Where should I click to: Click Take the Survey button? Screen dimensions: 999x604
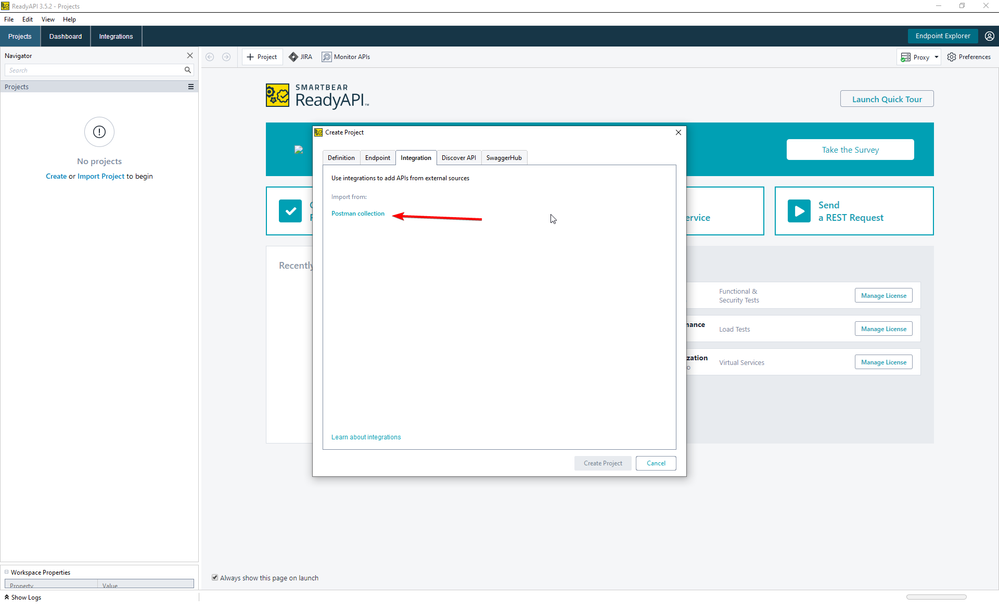[850, 150]
